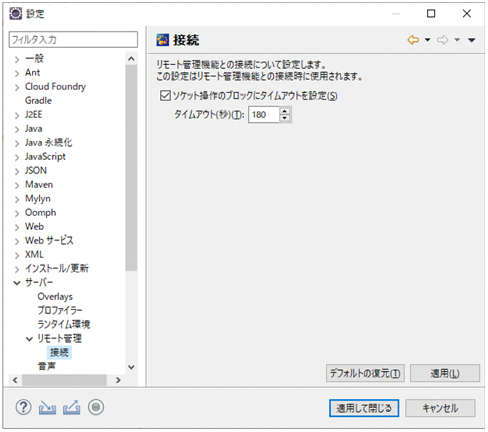Image resolution: width=488 pixels, height=432 pixels.
Task: Click デフォルトの復元 button
Action: 365,373
